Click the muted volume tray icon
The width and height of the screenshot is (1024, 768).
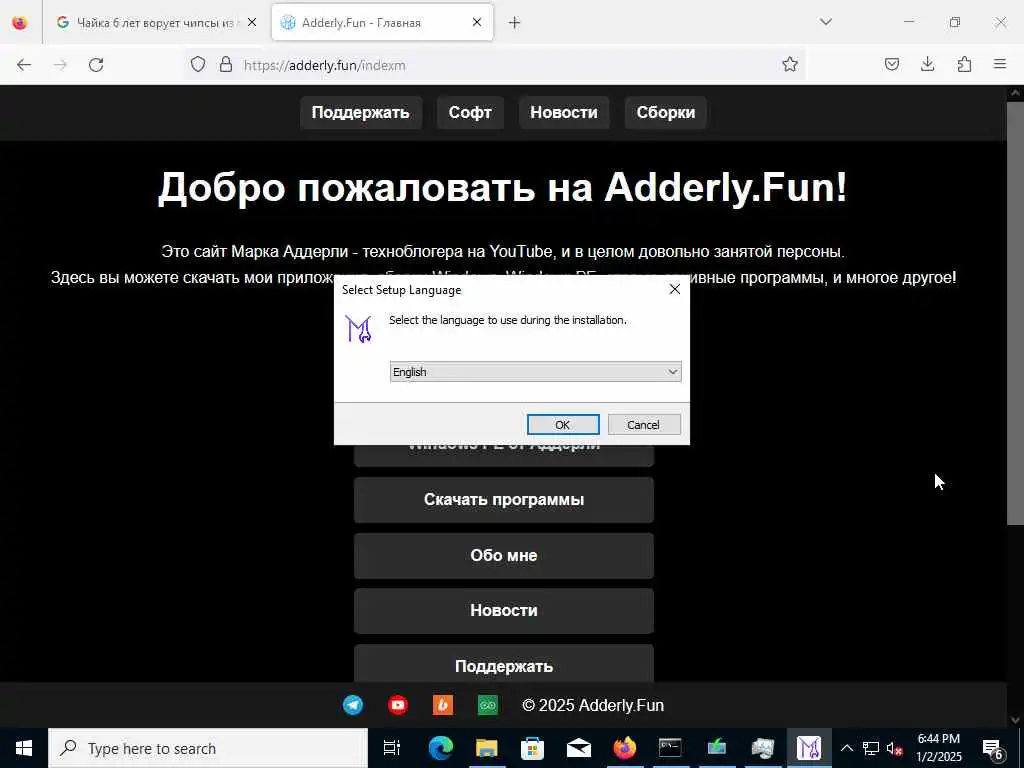pos(895,748)
